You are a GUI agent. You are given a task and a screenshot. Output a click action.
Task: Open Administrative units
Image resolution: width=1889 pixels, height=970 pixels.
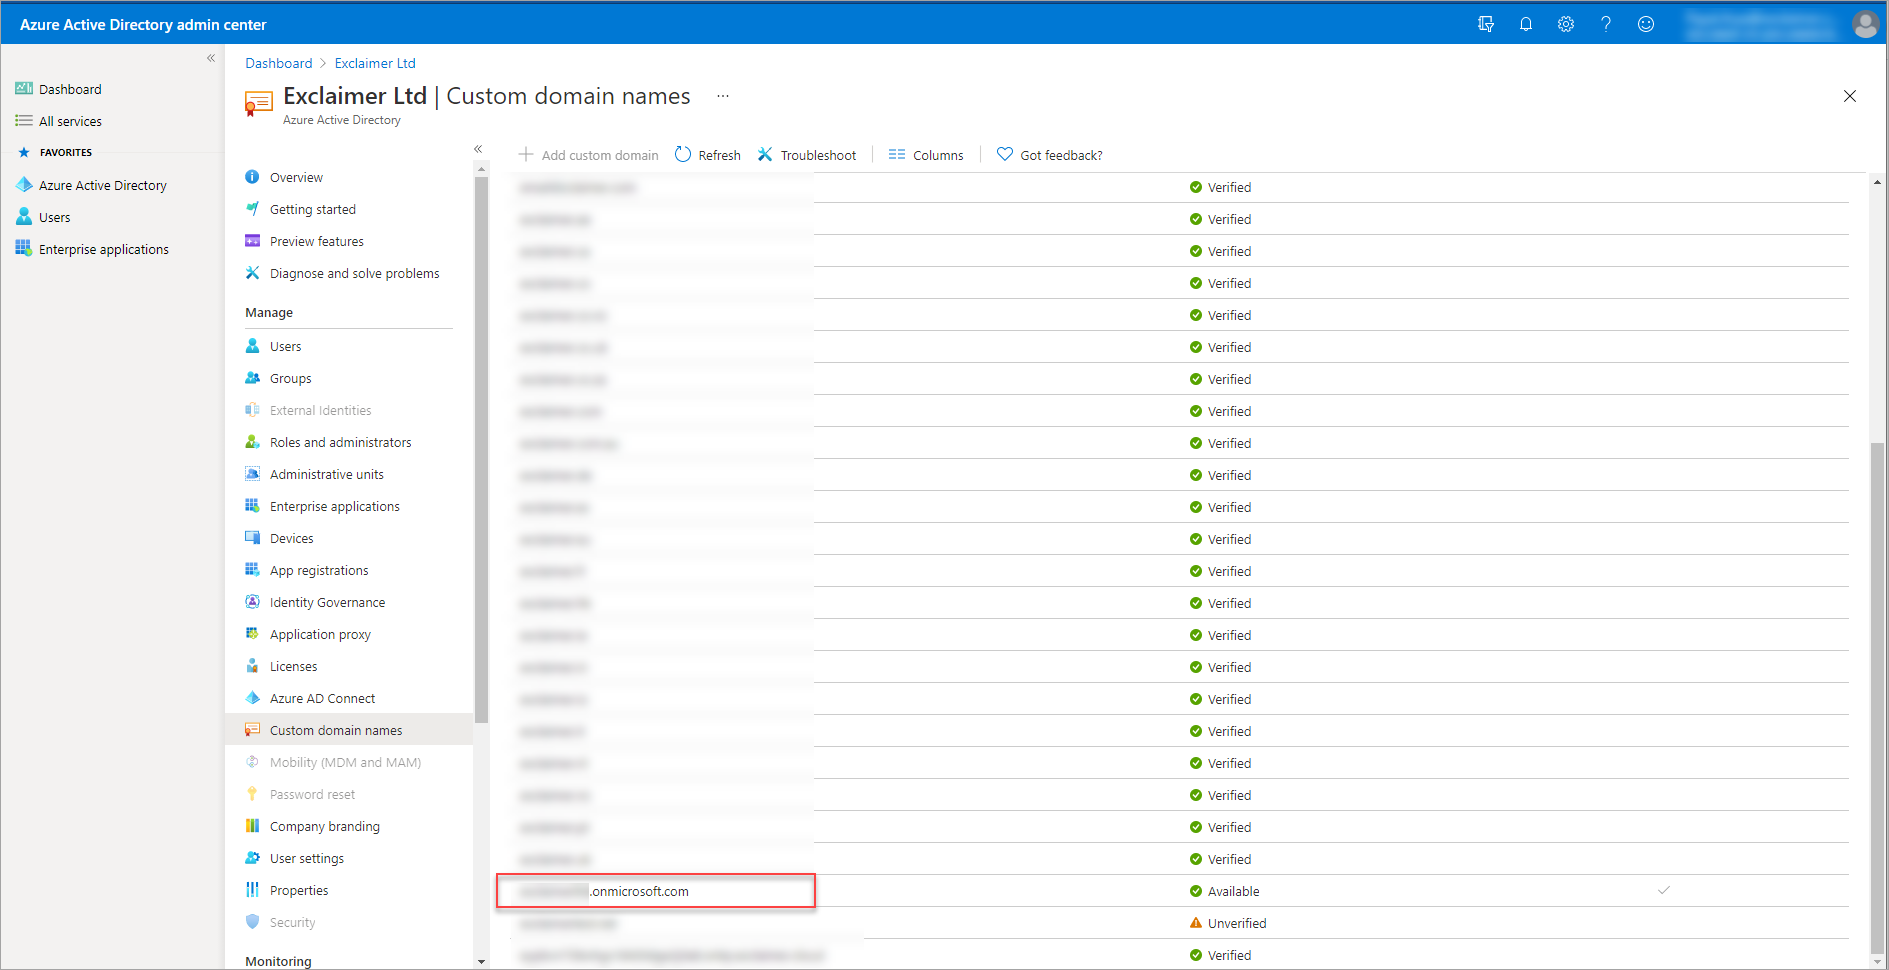tap(326, 474)
